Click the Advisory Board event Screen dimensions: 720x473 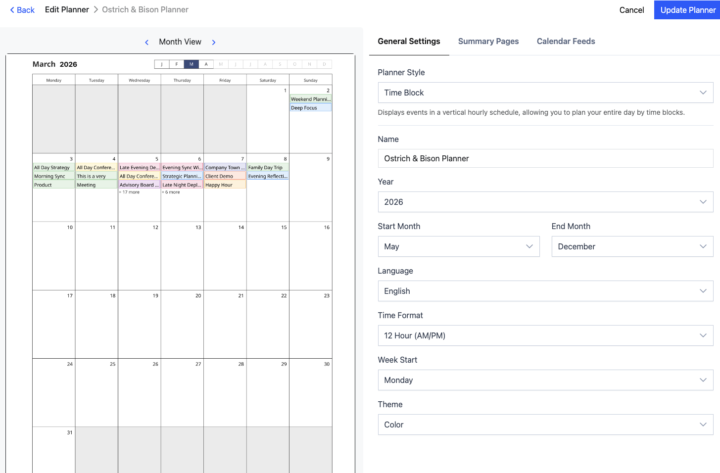tap(139, 185)
